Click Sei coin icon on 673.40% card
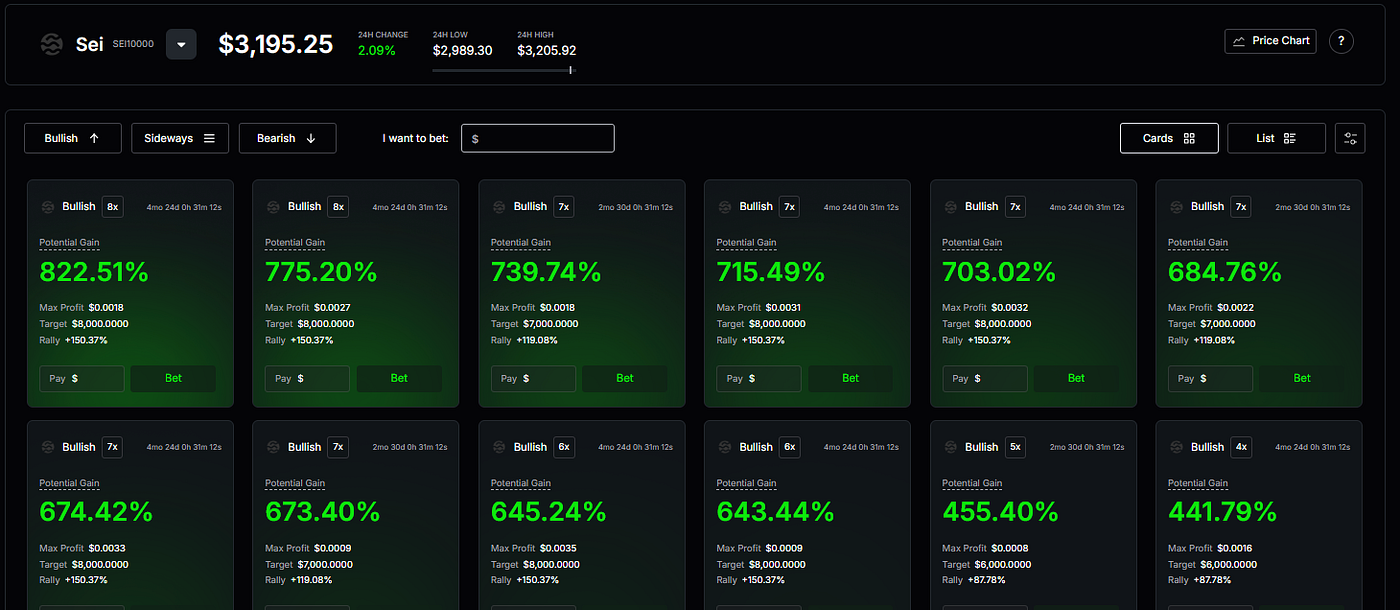The width and height of the screenshot is (1400, 610). click(x=273, y=447)
